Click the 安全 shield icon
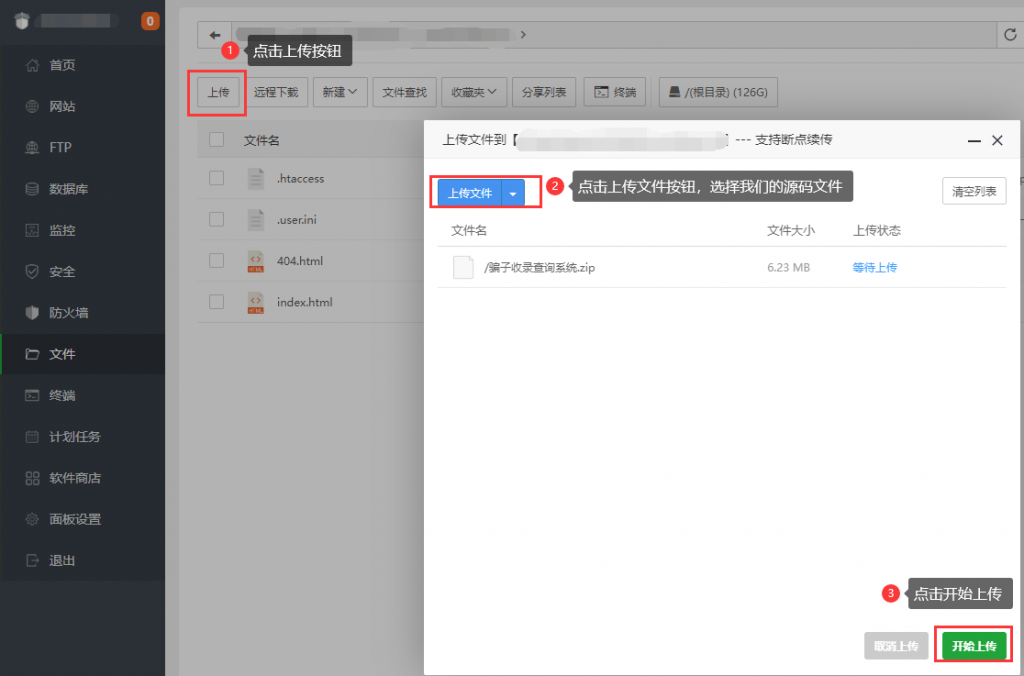This screenshot has height=676, width=1024. pyautogui.click(x=32, y=272)
